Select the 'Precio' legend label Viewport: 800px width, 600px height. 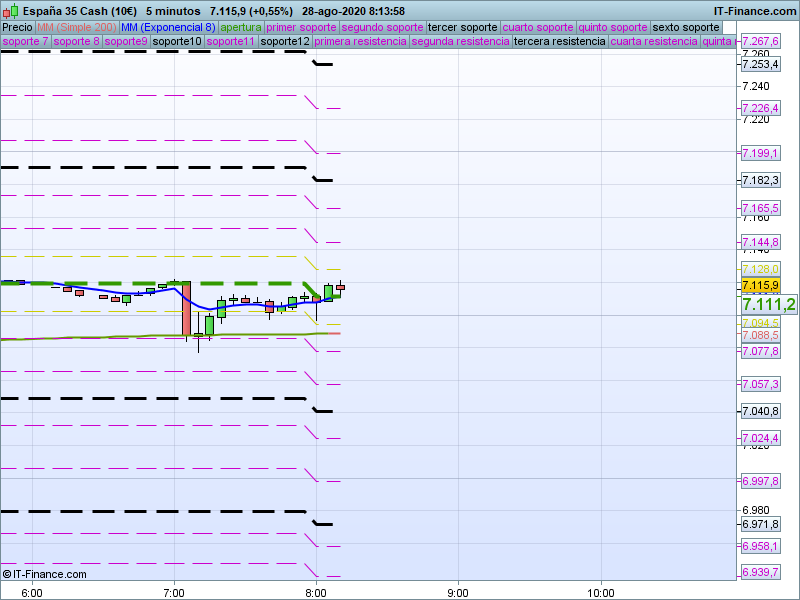(17, 27)
